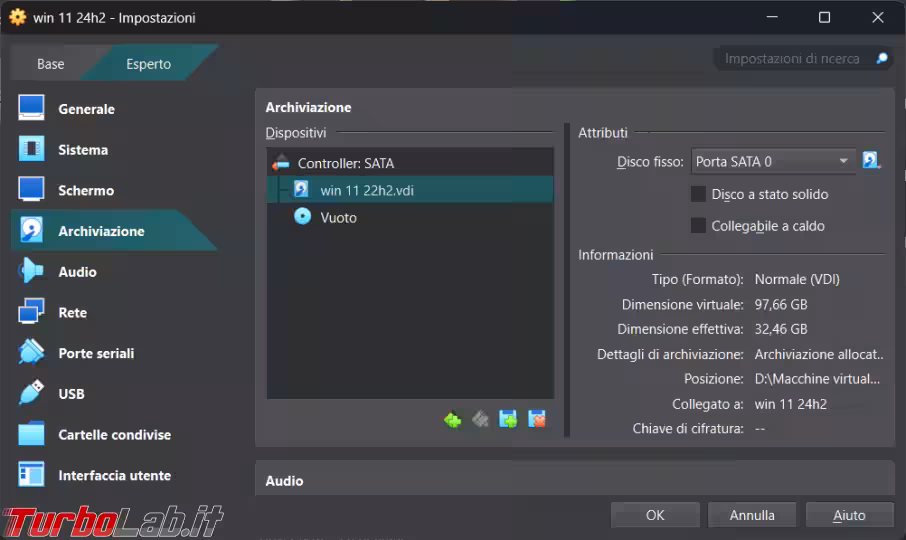The width and height of the screenshot is (906, 540).
Task: Switch to the Base tab
Action: (51, 64)
